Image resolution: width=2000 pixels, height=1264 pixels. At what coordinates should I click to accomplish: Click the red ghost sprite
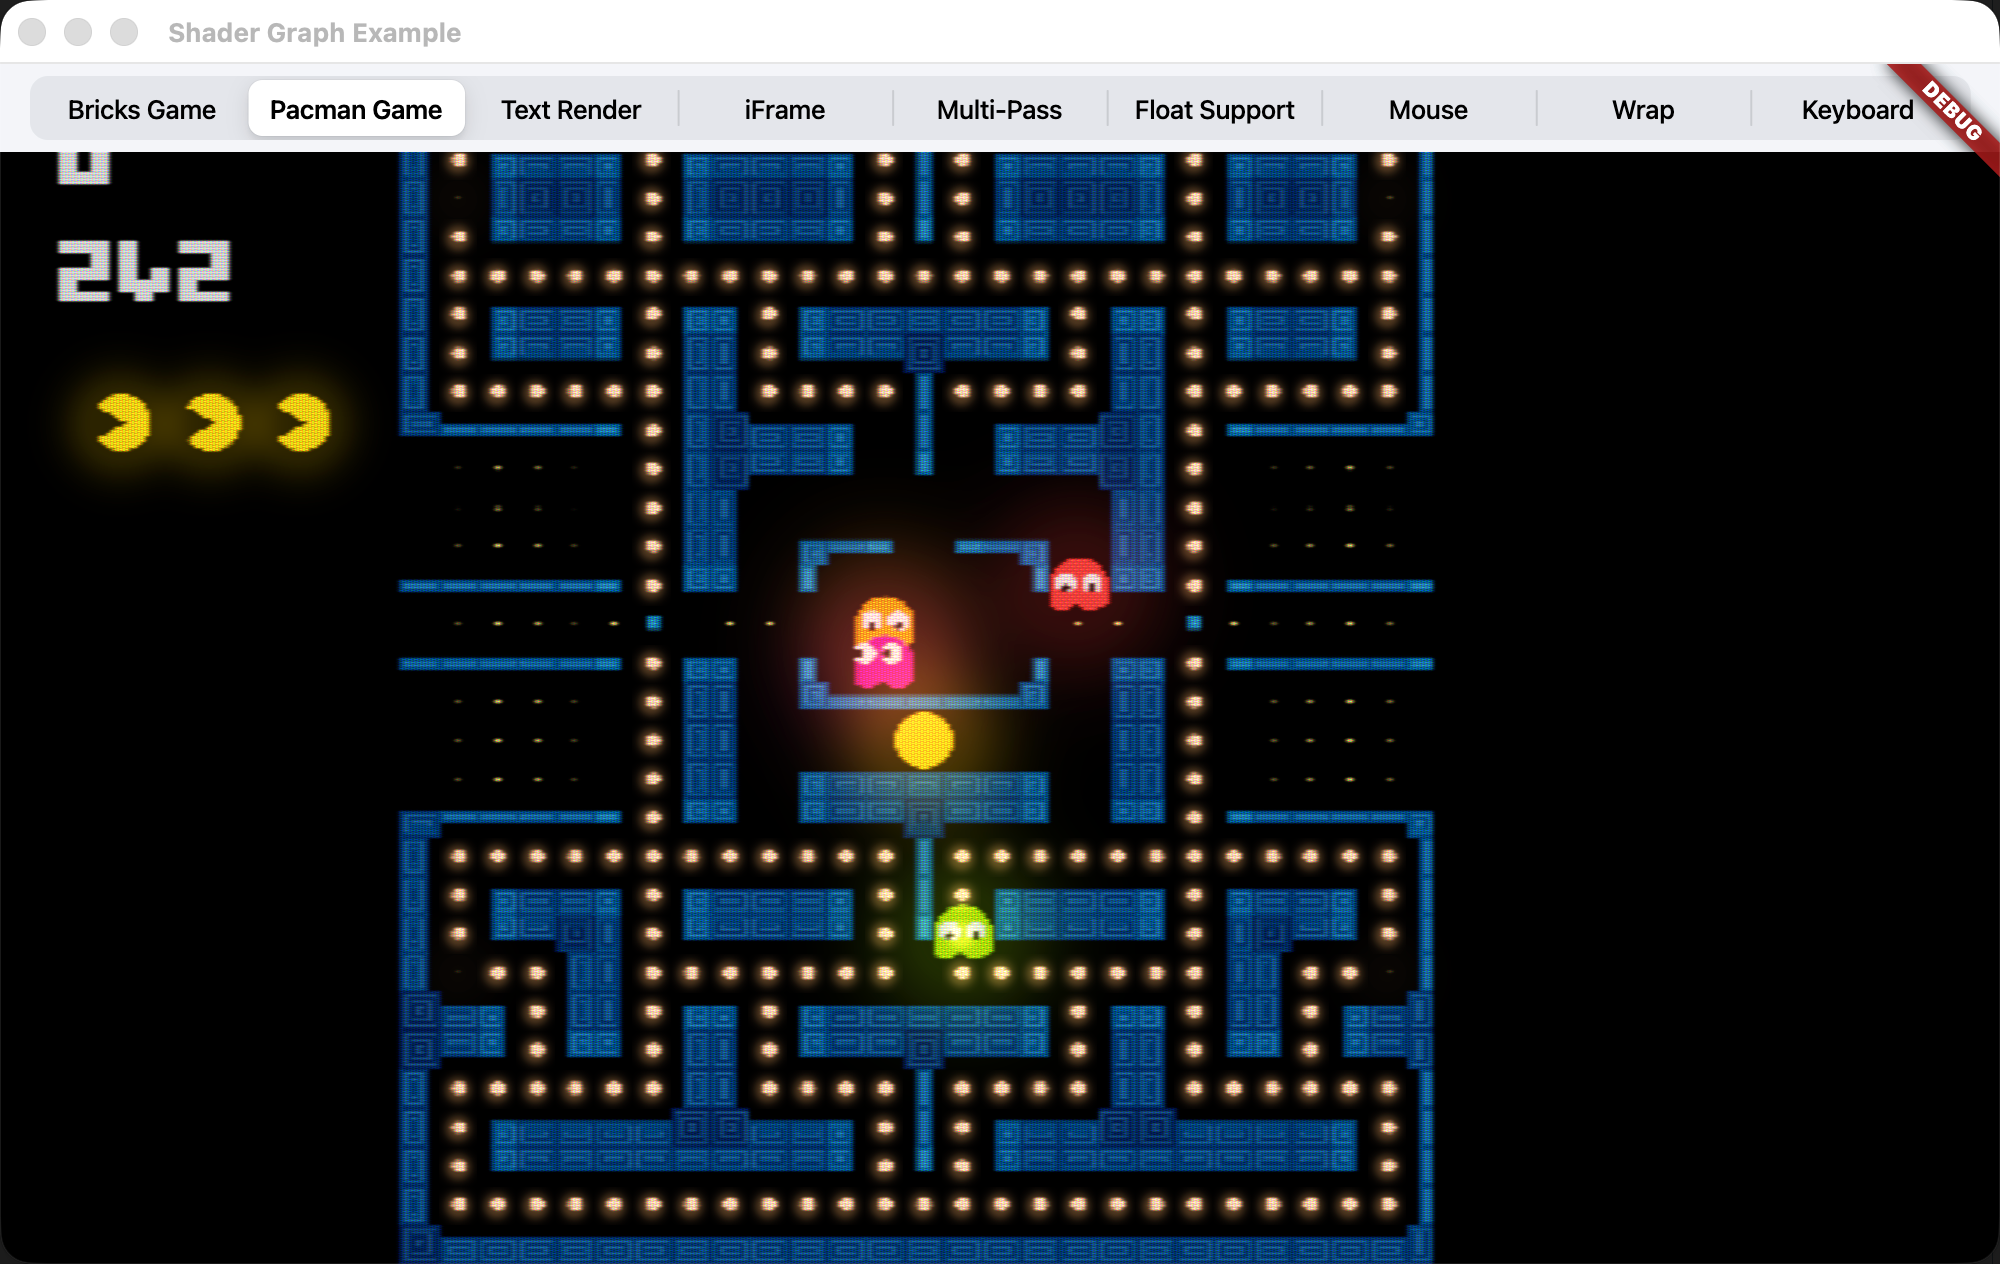point(1079,584)
